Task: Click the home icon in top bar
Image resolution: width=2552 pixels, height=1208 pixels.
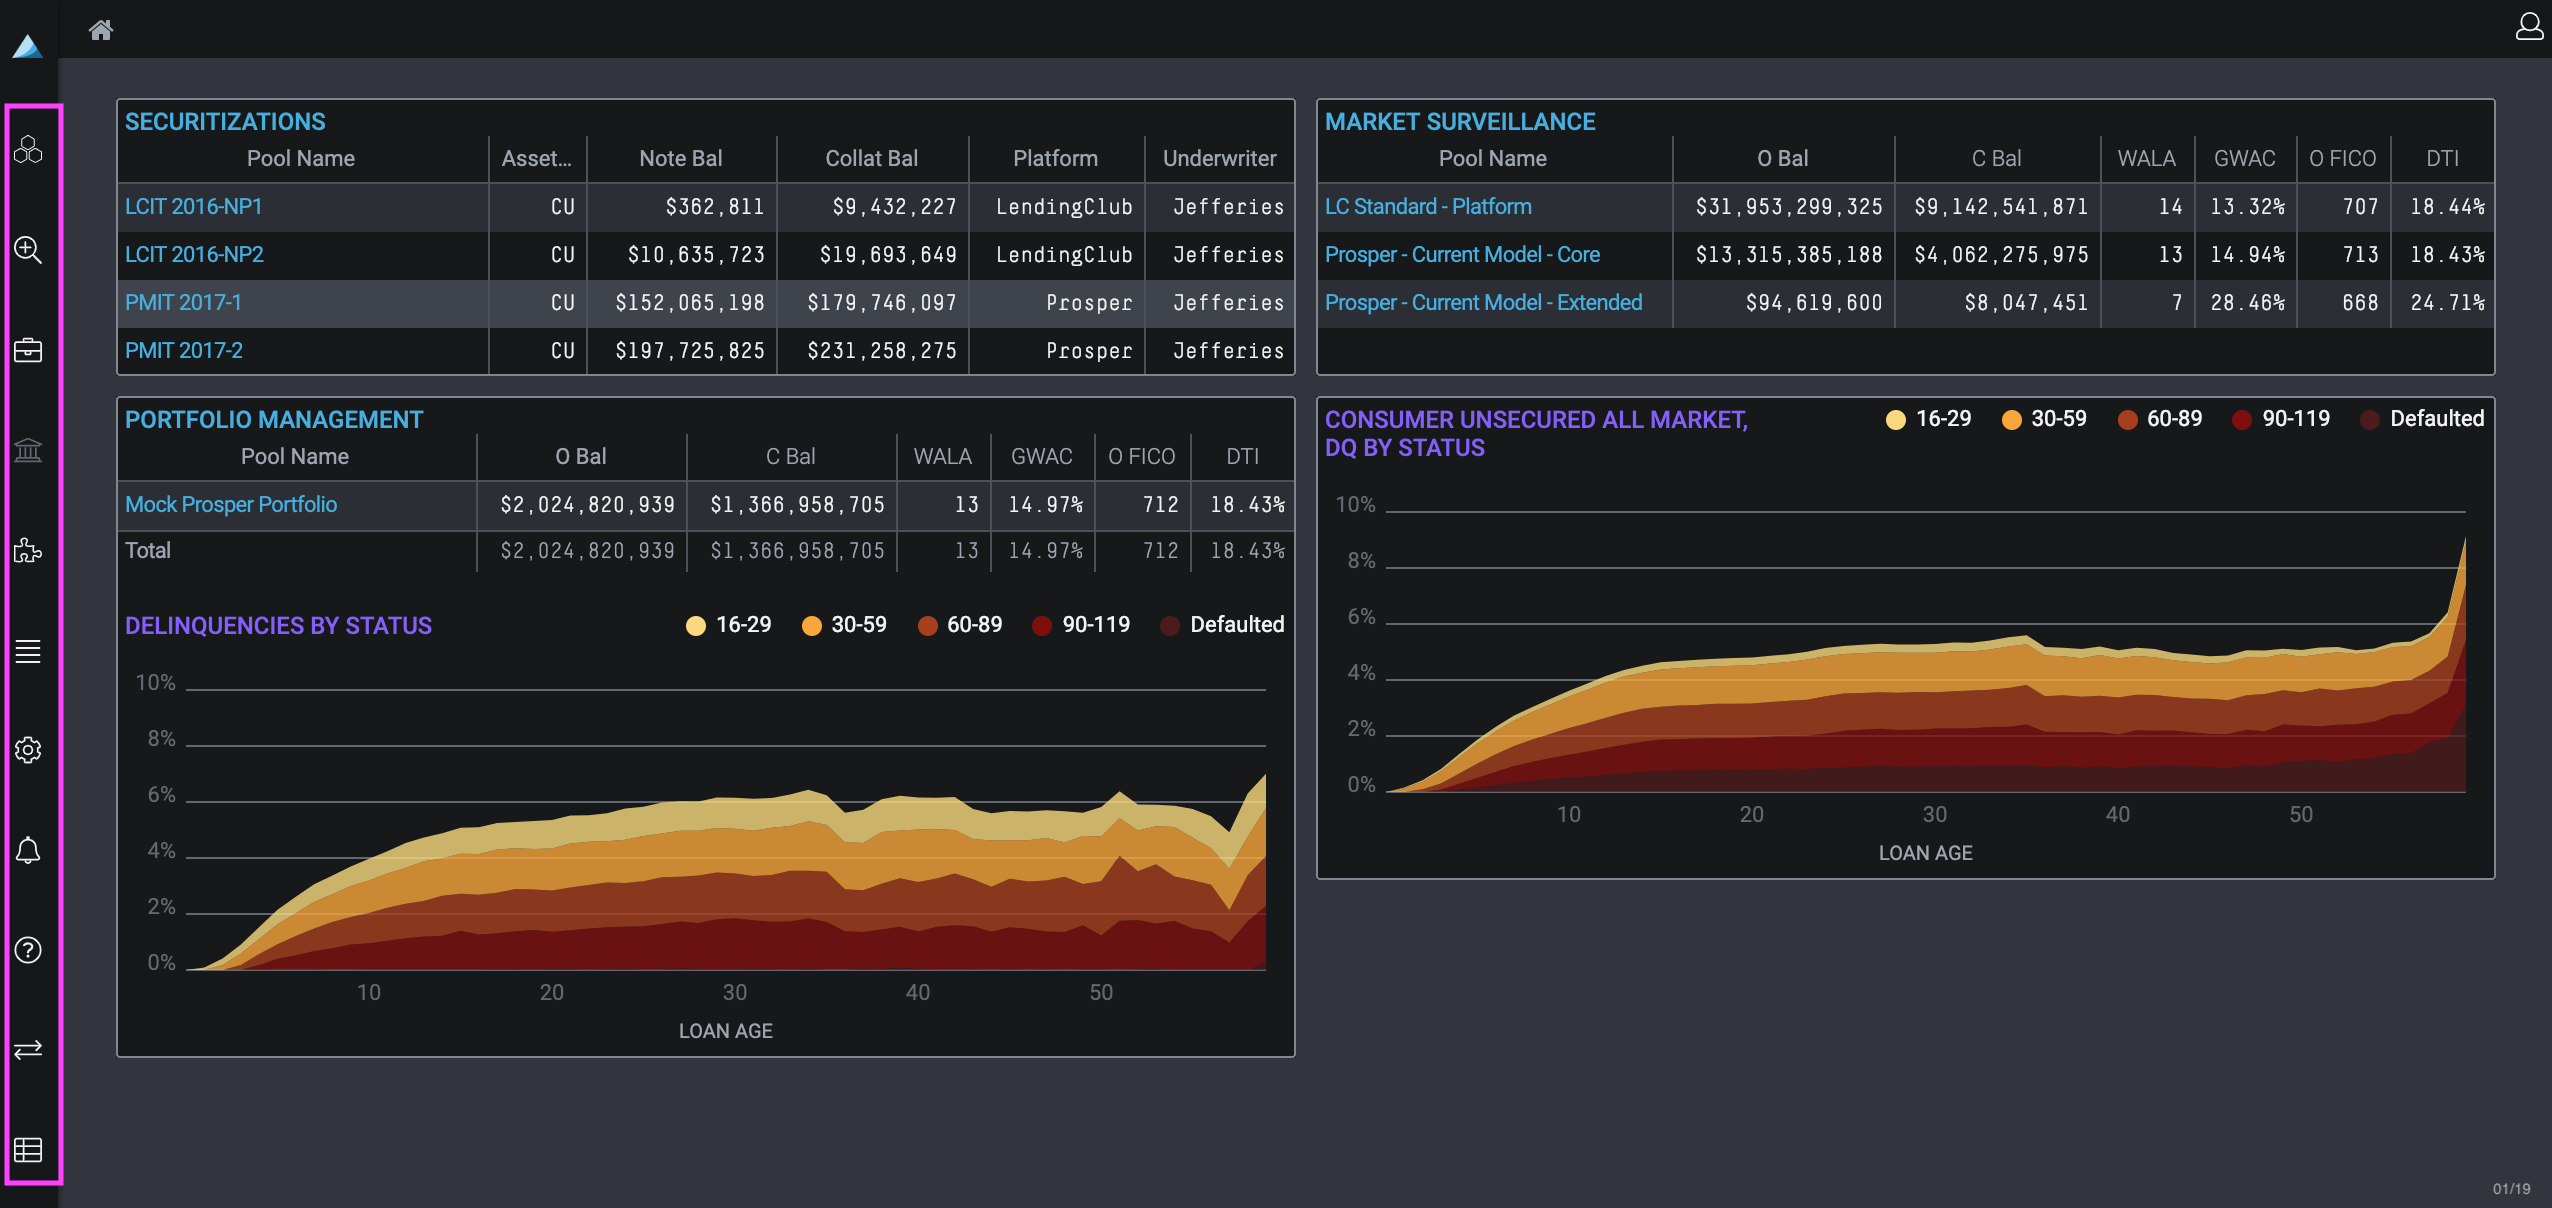Action: 100,30
